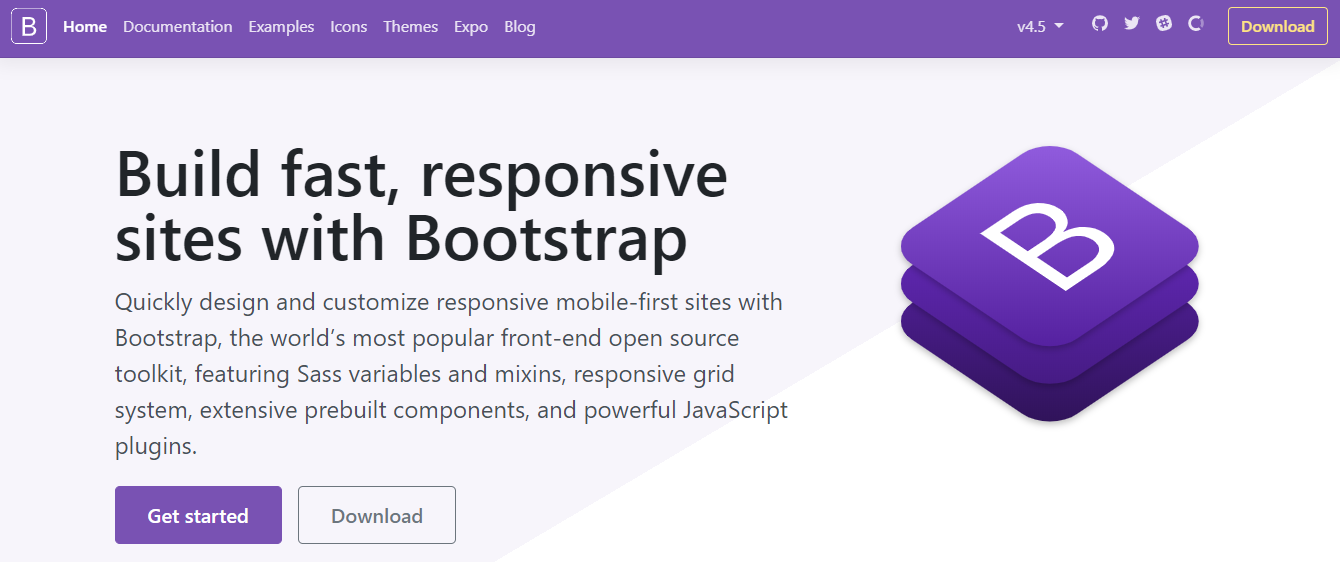
Task: Go to the Home nav item
Action: 85,27
